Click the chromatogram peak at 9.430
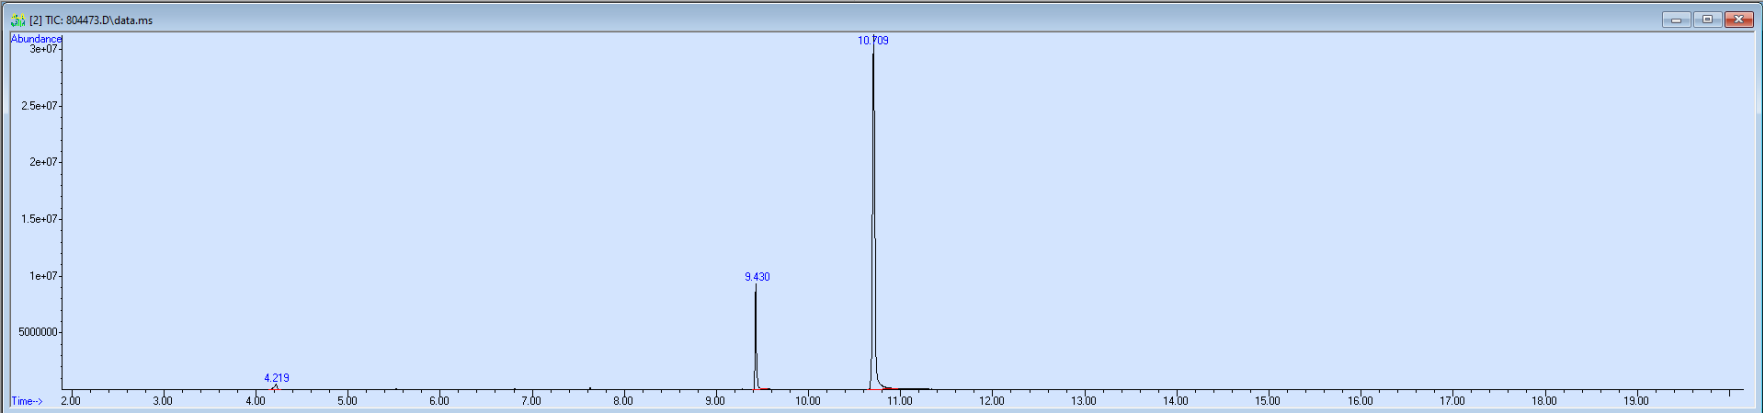Viewport: 1763px width, 413px height. click(755, 338)
